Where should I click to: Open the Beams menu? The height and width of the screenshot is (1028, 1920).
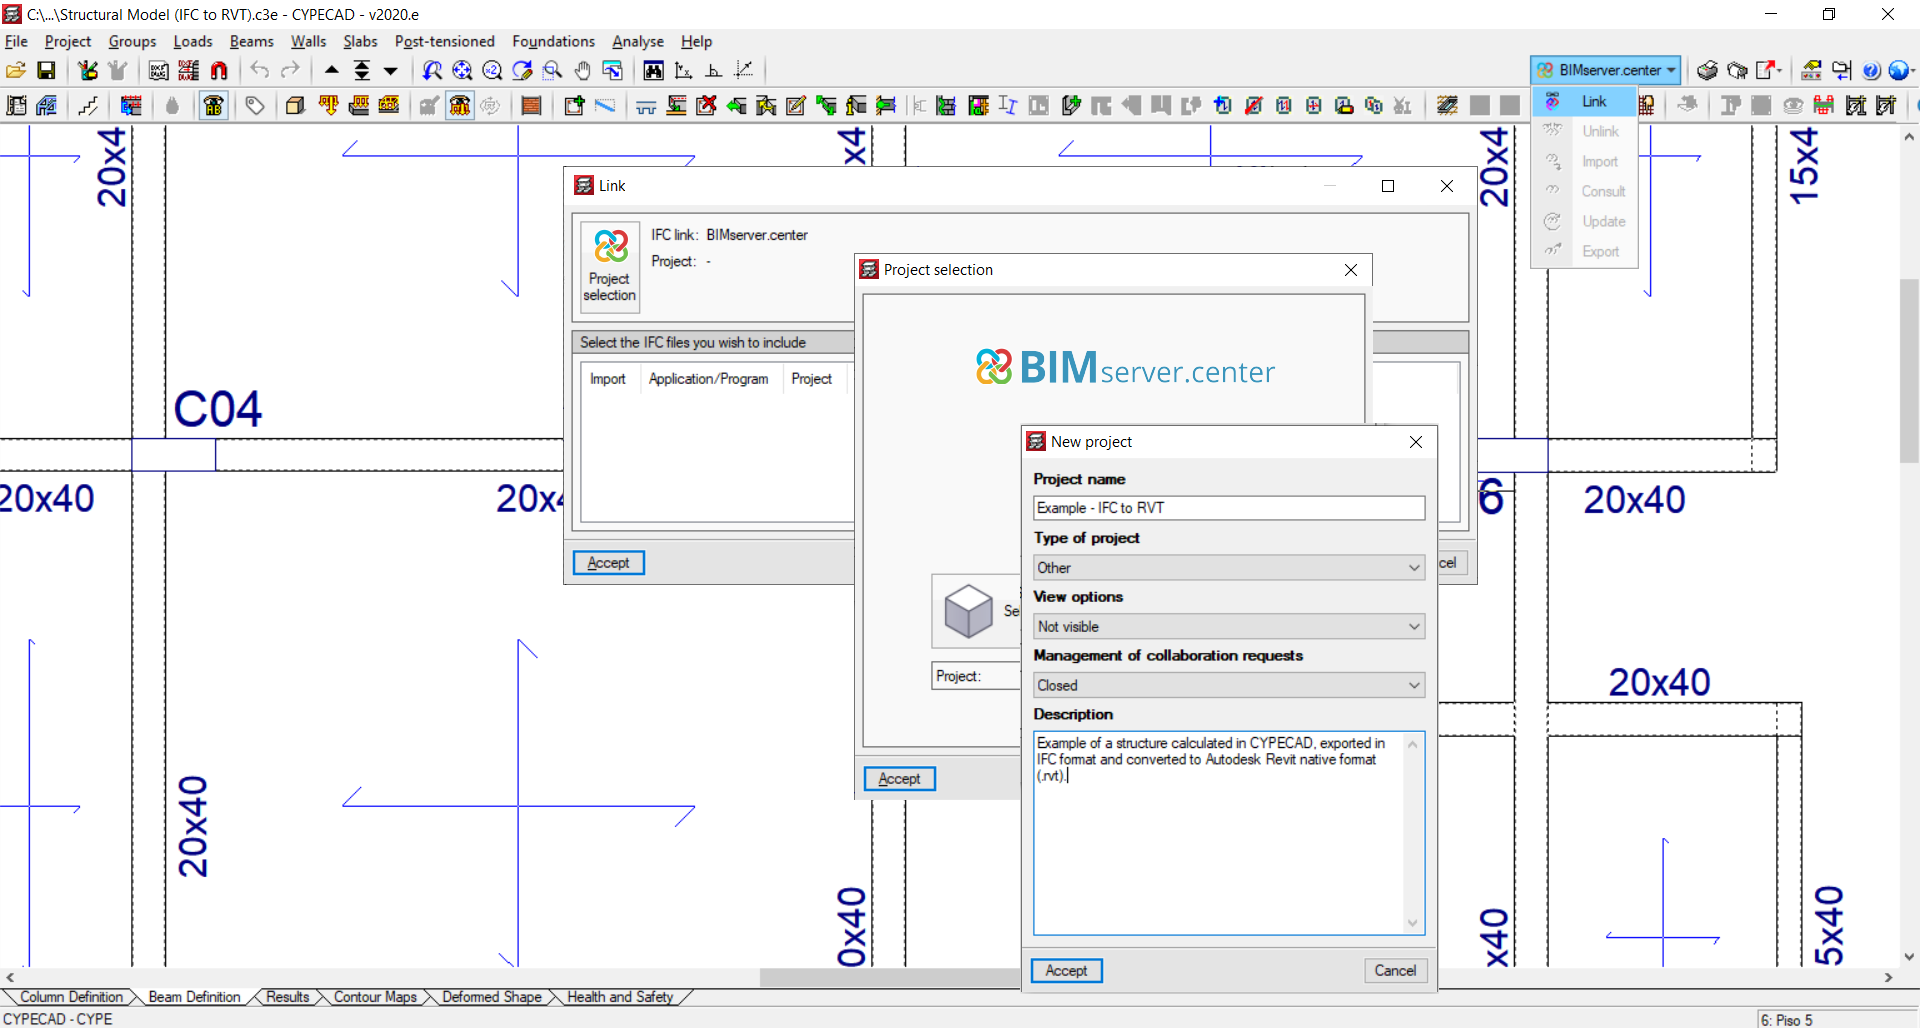click(251, 41)
